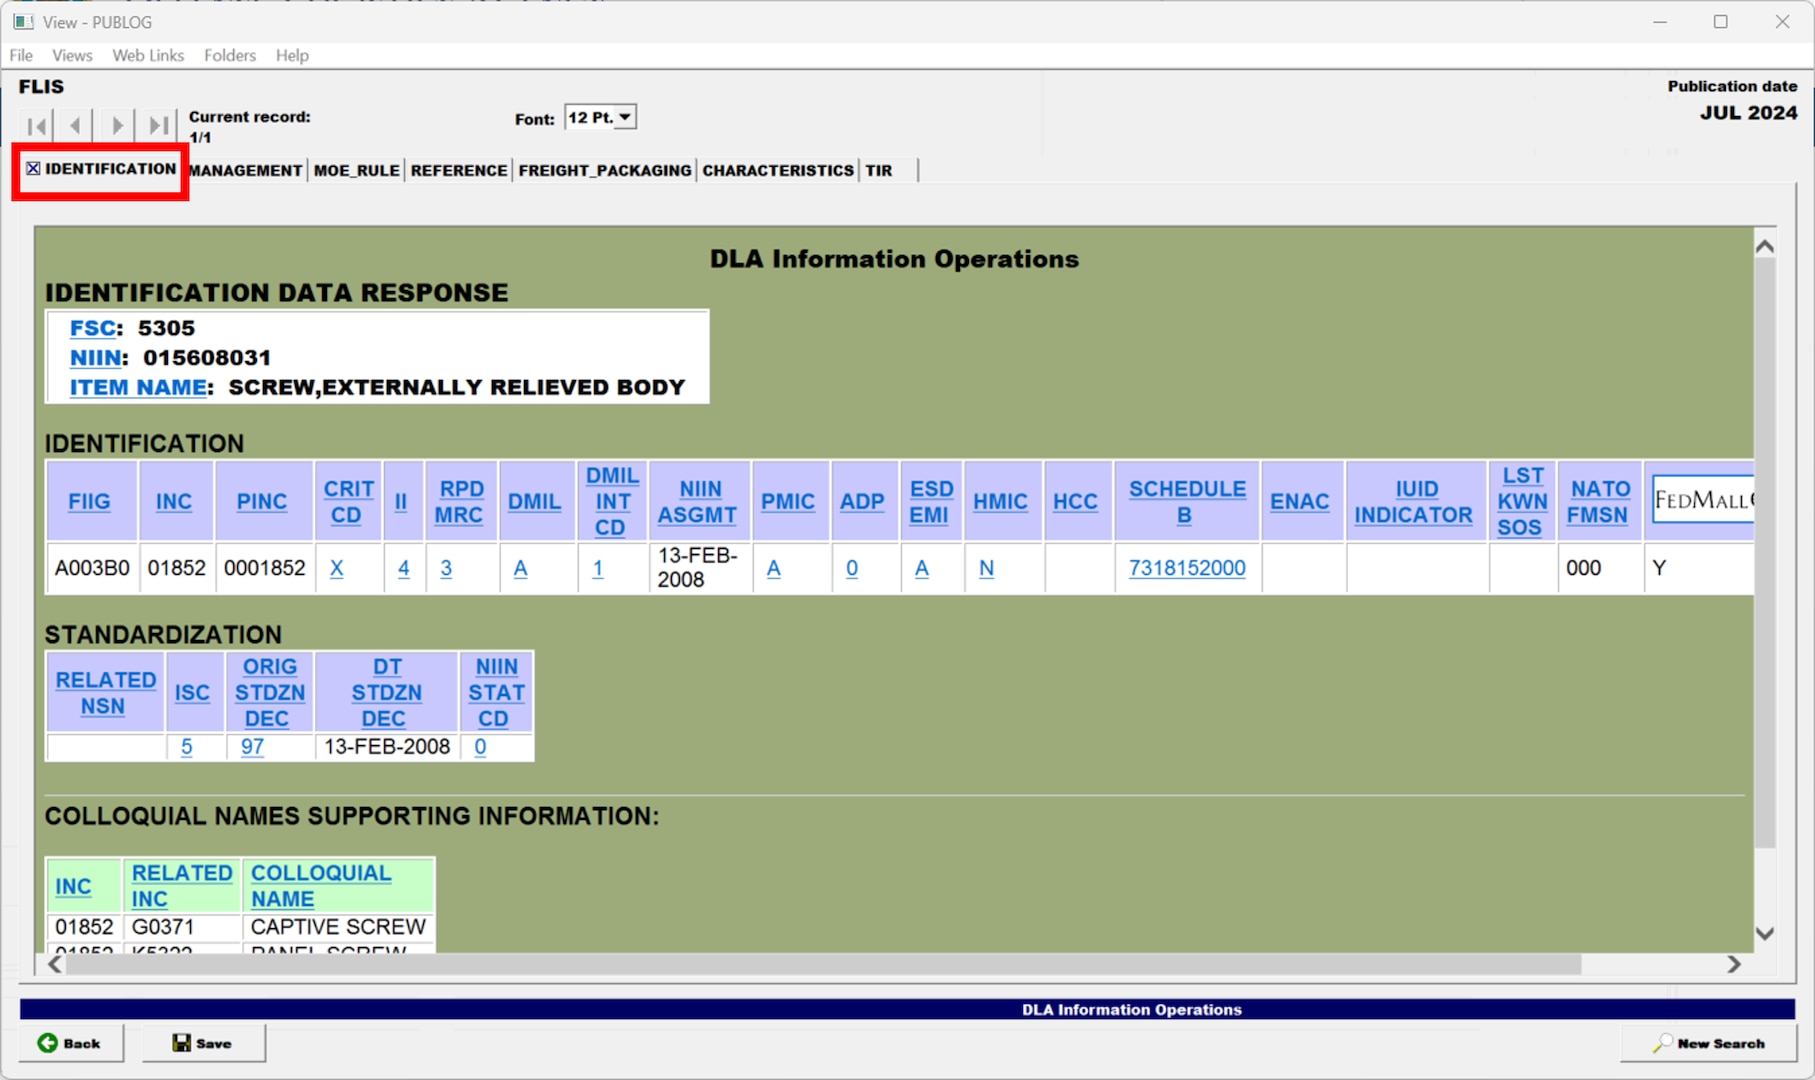The height and width of the screenshot is (1080, 1815).
Task: Click the NIIN STAT CD header link
Action: tap(496, 693)
